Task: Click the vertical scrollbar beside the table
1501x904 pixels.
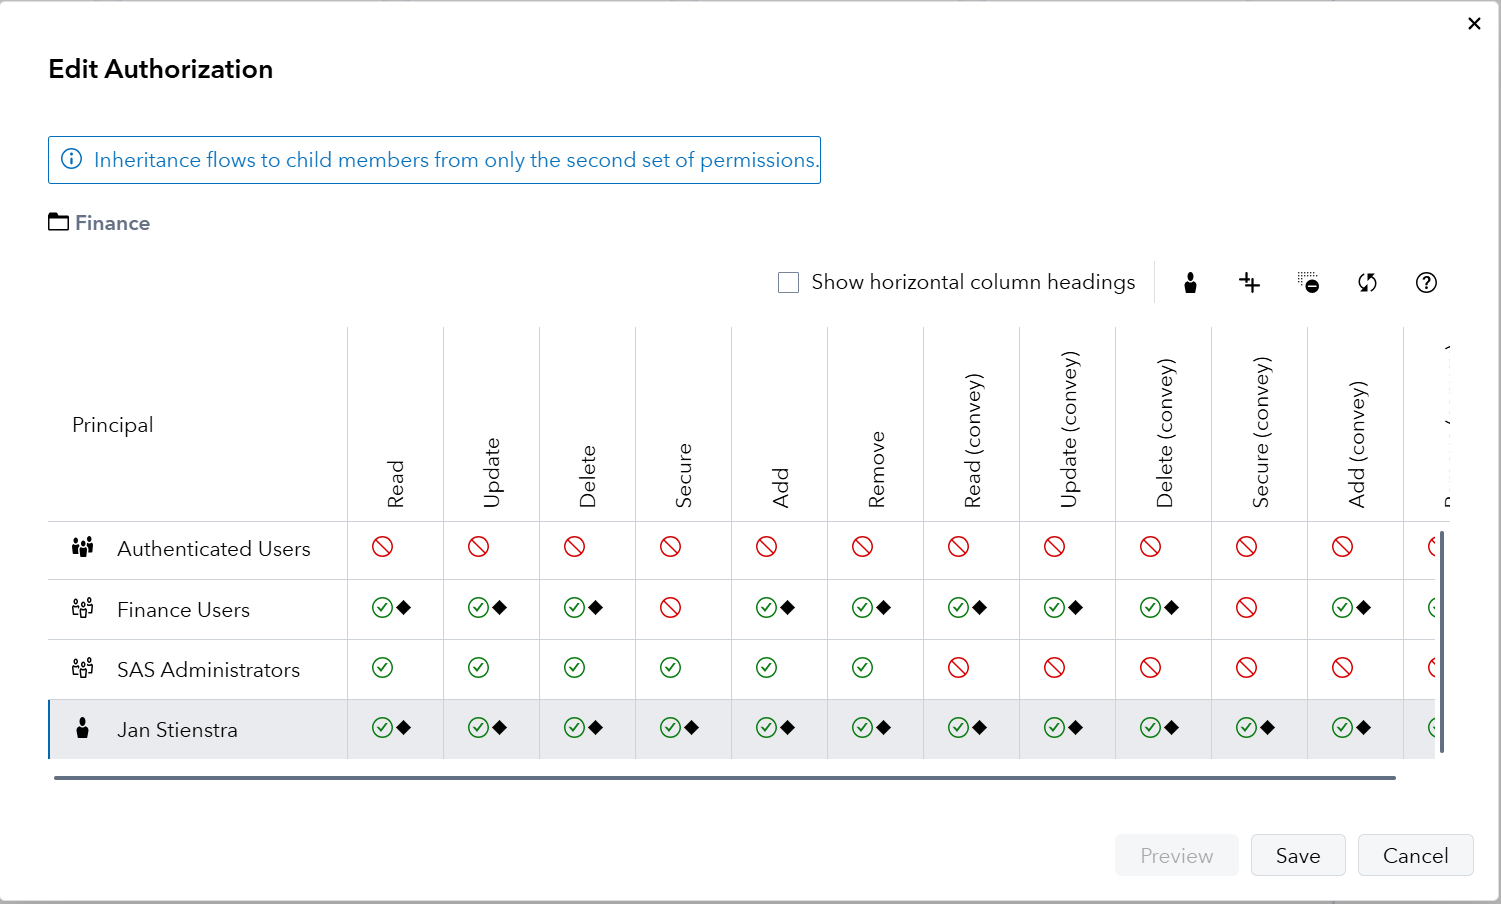Action: click(1442, 642)
